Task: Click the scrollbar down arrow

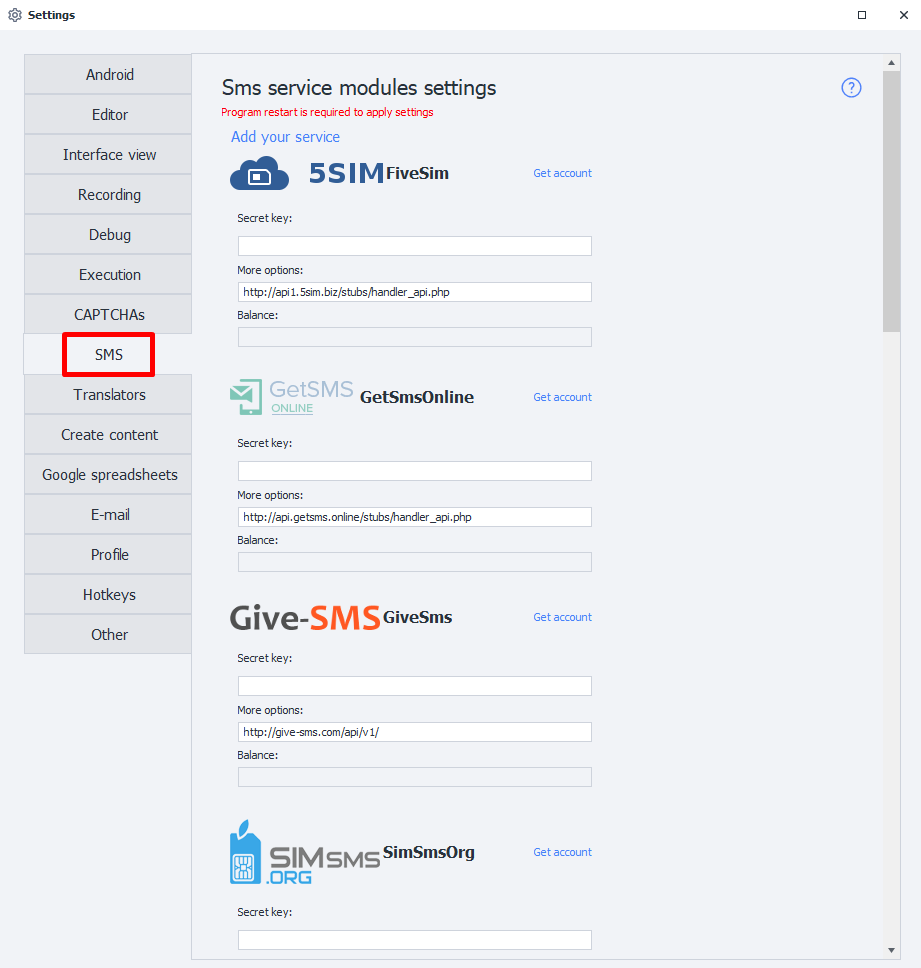Action: (892, 949)
